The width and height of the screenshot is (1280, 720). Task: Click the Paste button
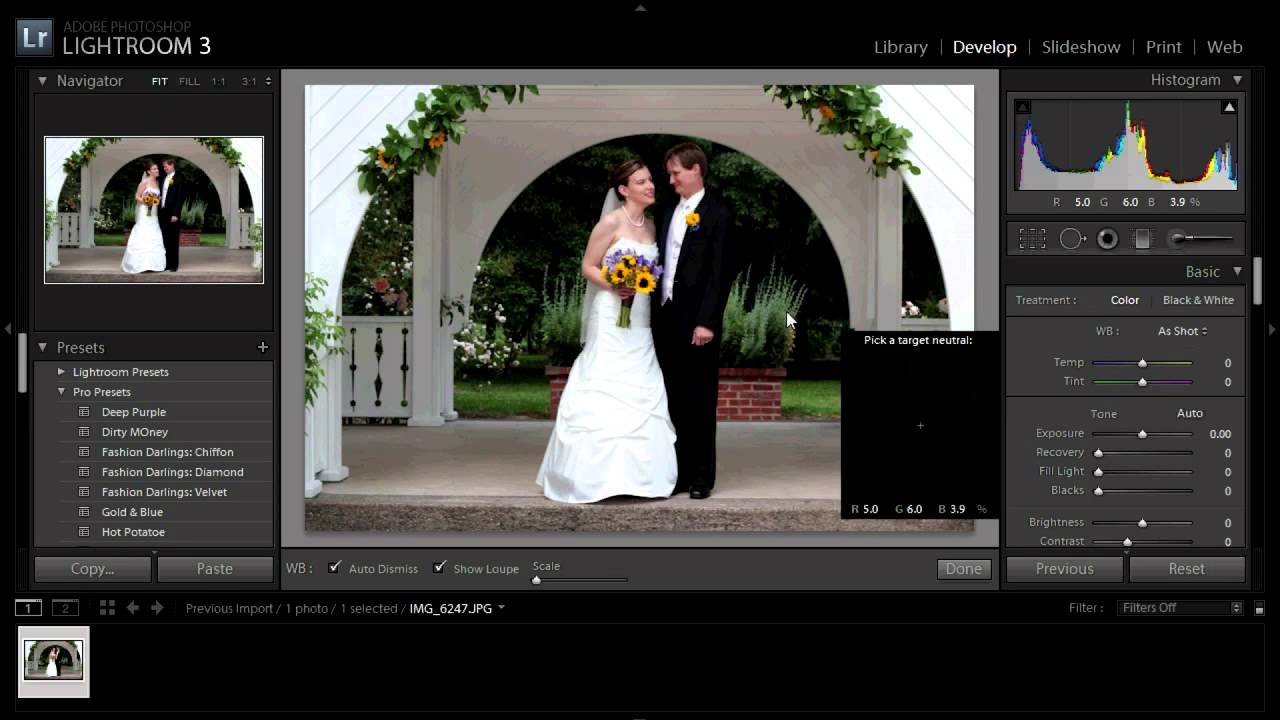215,569
